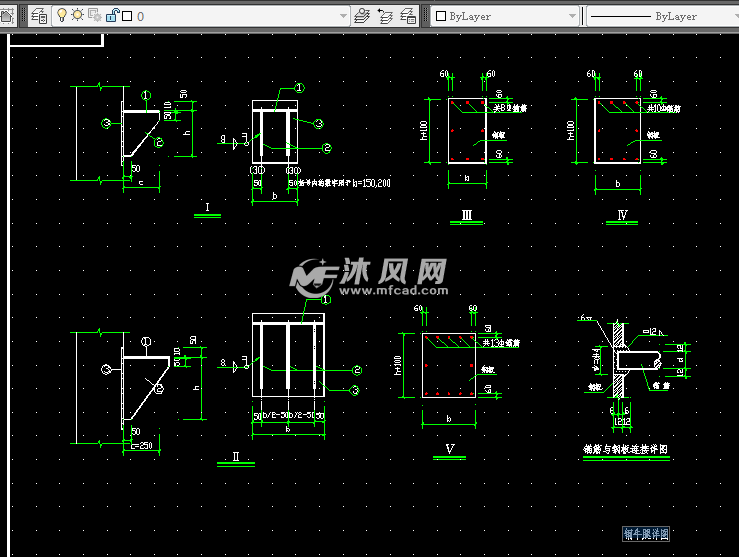The image size is (739, 557).
Task: Toggle the padlock to lock layer 0
Action: click(x=111, y=16)
